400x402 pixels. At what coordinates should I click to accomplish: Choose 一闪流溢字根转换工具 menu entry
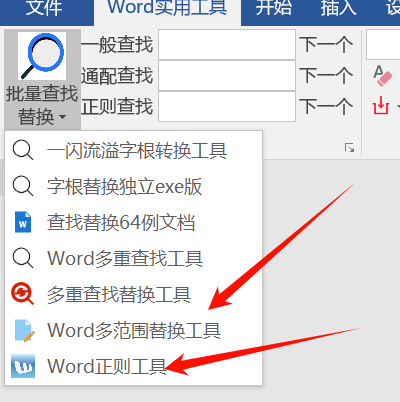click(x=134, y=150)
